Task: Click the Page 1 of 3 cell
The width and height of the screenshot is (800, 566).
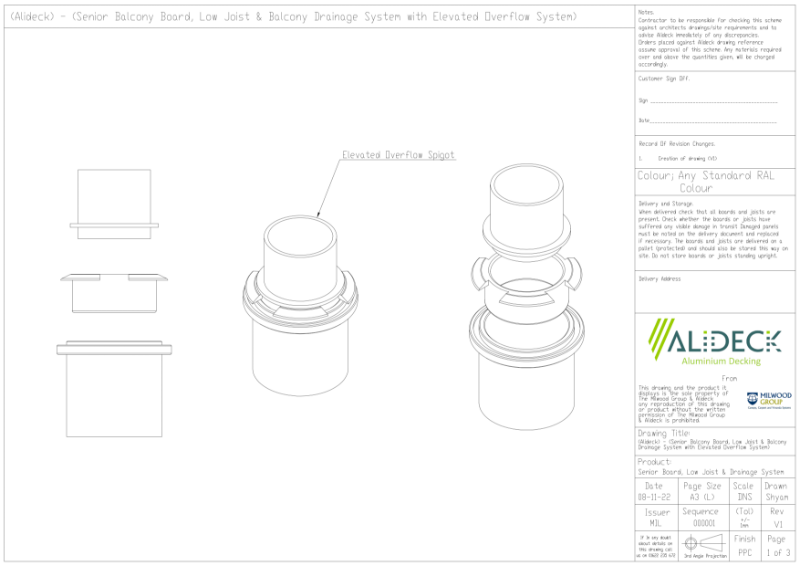Action: click(777, 545)
